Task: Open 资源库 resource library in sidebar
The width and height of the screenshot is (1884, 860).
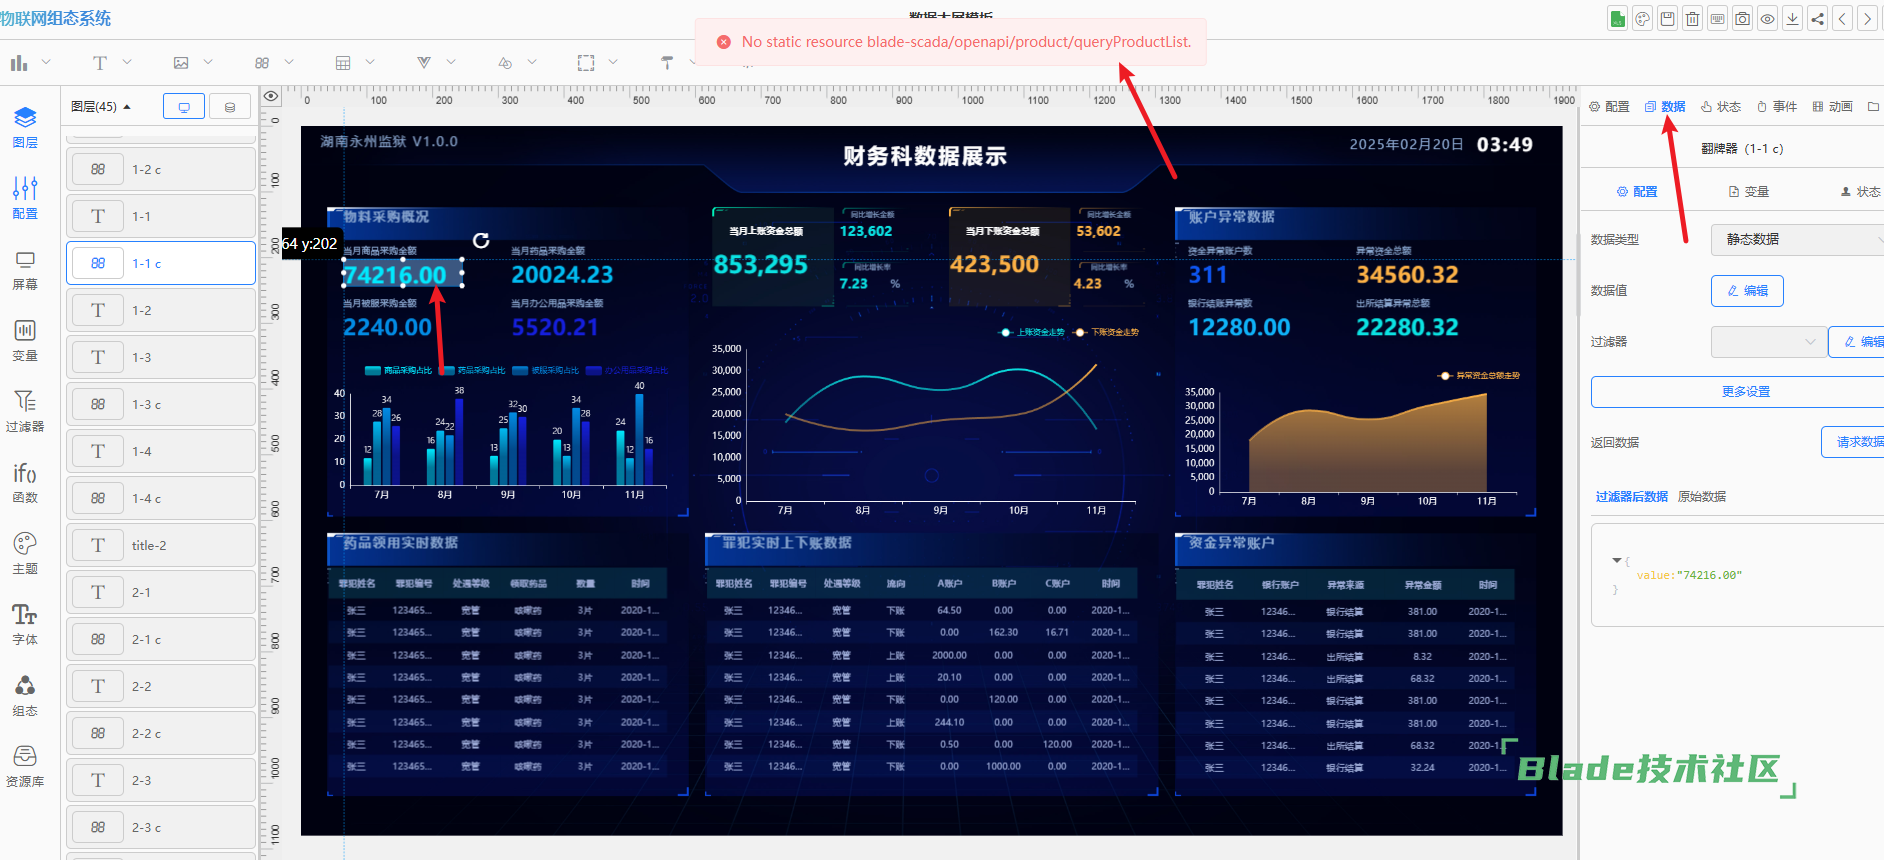Action: coord(25,767)
